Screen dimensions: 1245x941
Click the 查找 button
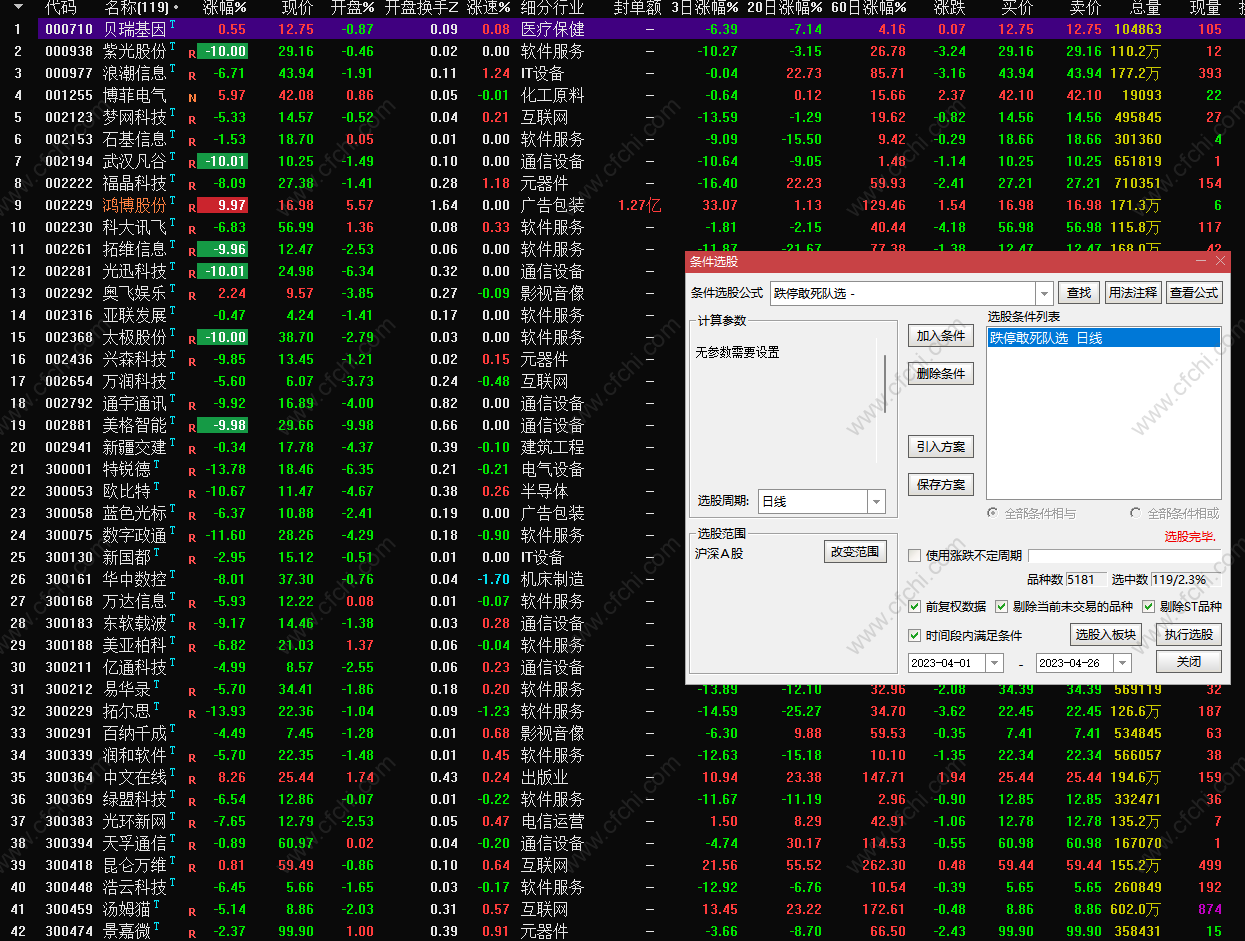click(1079, 293)
